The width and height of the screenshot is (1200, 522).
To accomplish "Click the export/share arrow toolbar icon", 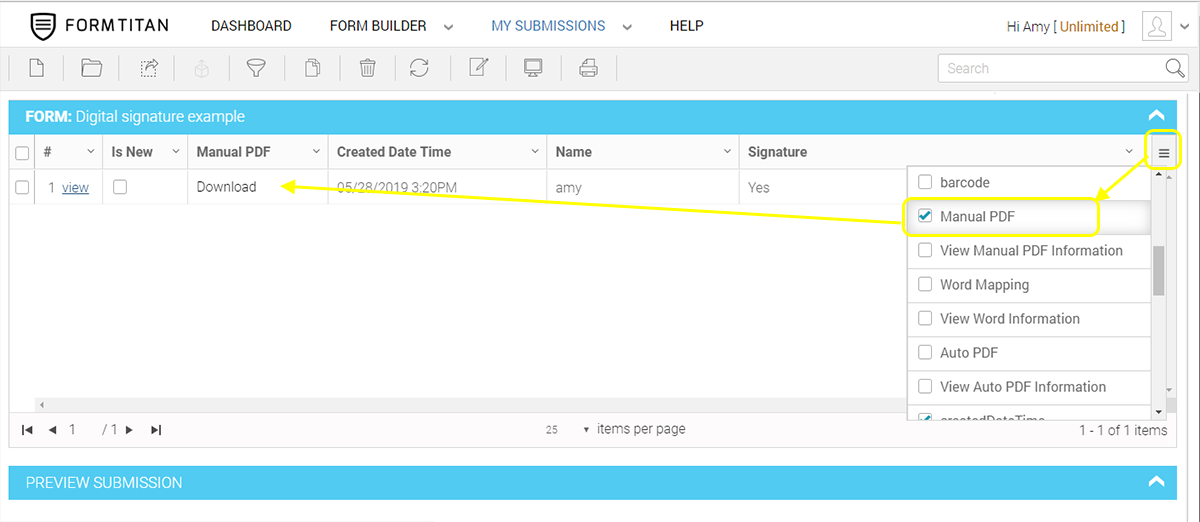I will click(149, 68).
